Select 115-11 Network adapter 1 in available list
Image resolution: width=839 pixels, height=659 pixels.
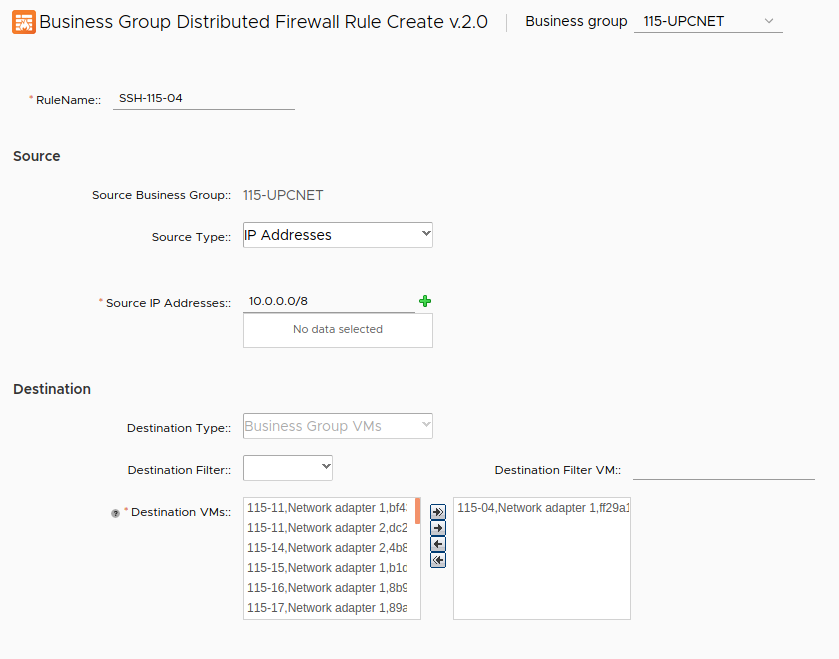(327, 508)
